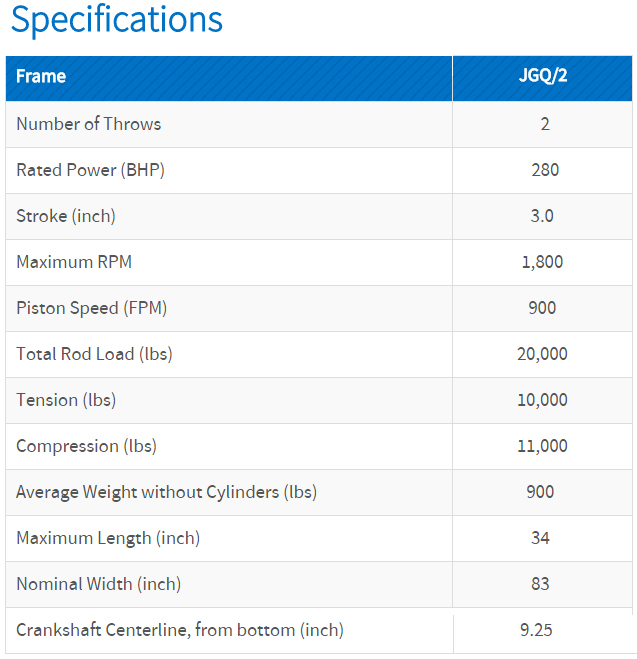Select the Total Rod Load (lbs) label
The height and width of the screenshot is (659, 637).
(102, 354)
